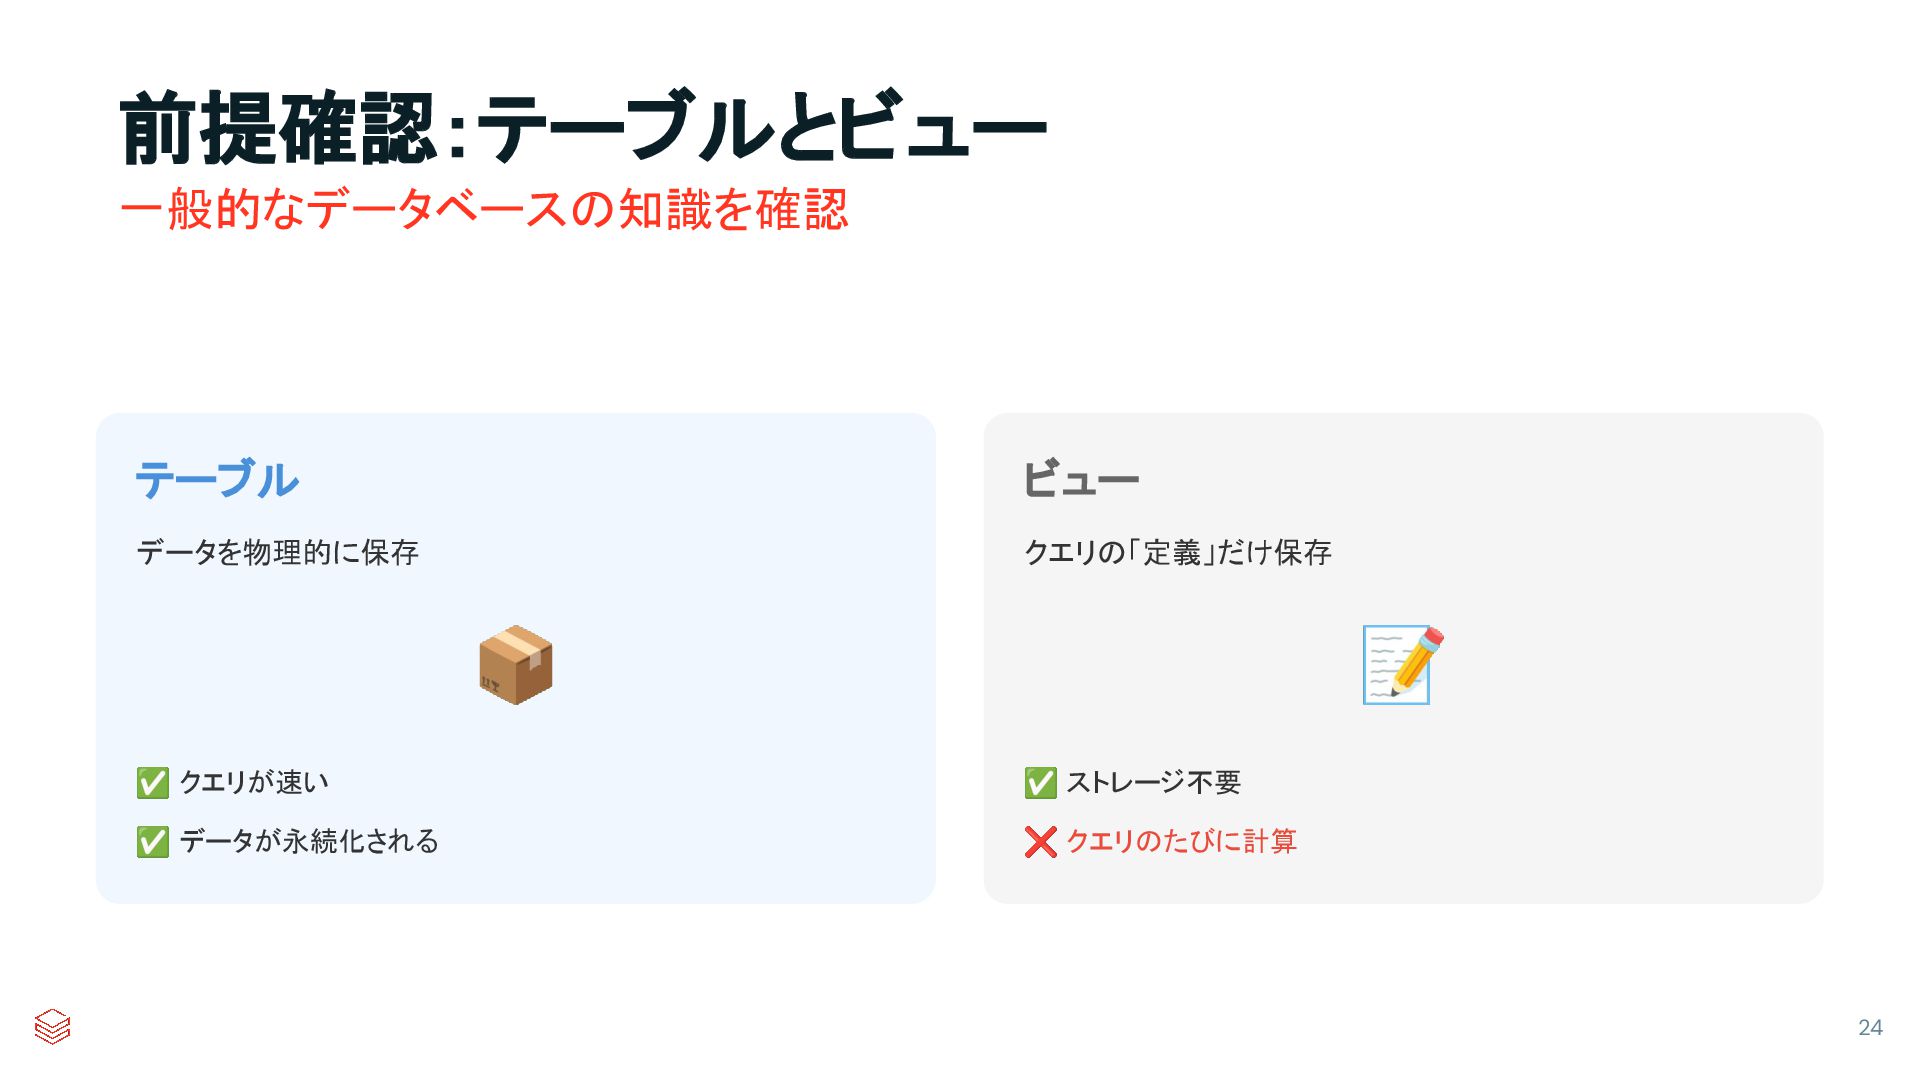
Task: Click the green check beside データが永続化される
Action: [x=152, y=841]
